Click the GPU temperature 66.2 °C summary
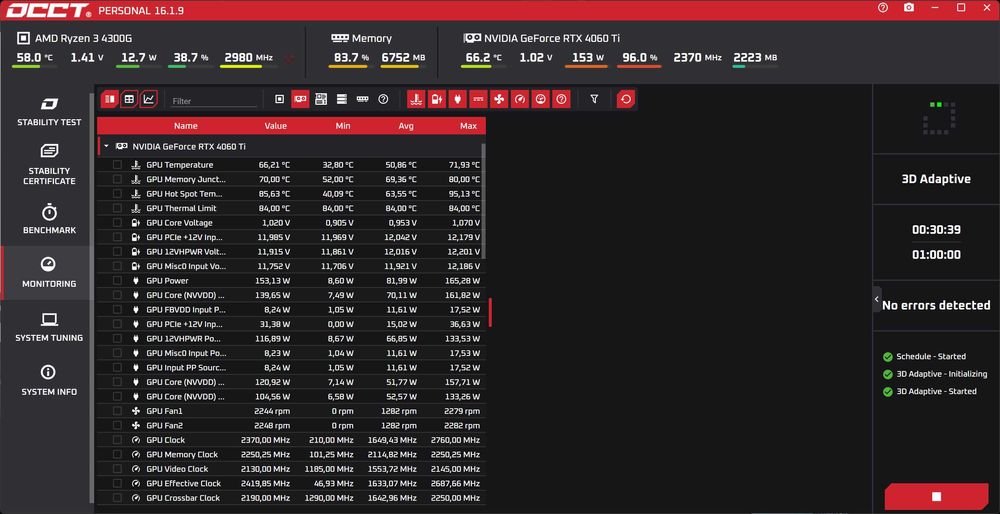This screenshot has height=514, width=1000. 482,57
